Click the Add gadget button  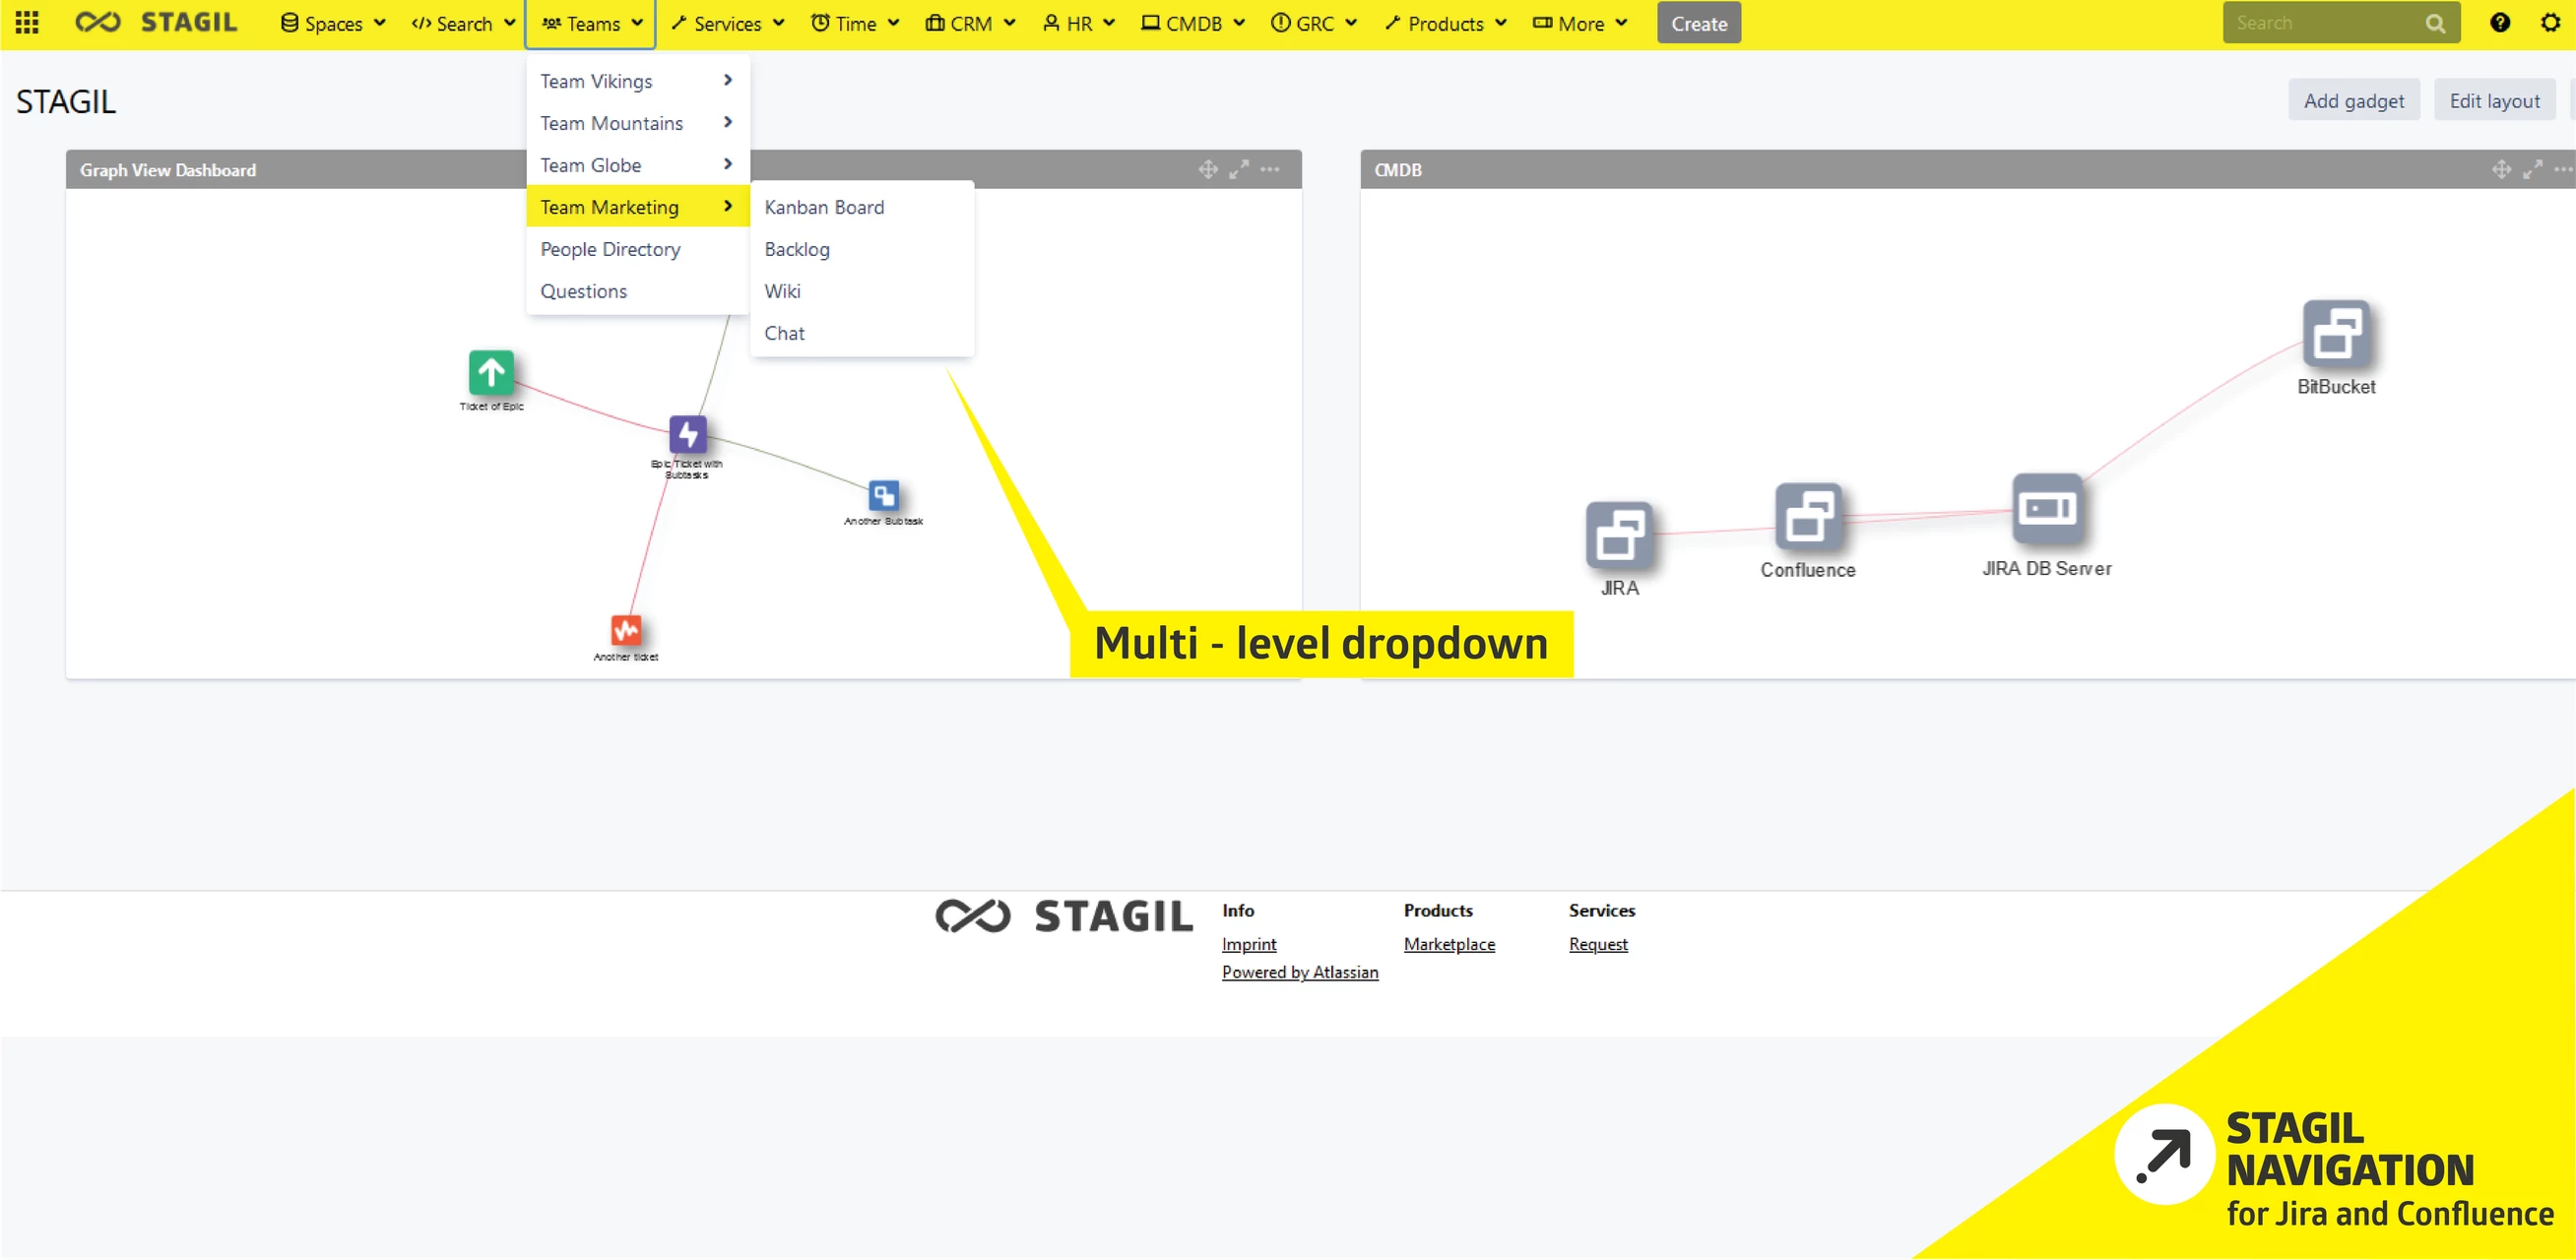(2353, 100)
